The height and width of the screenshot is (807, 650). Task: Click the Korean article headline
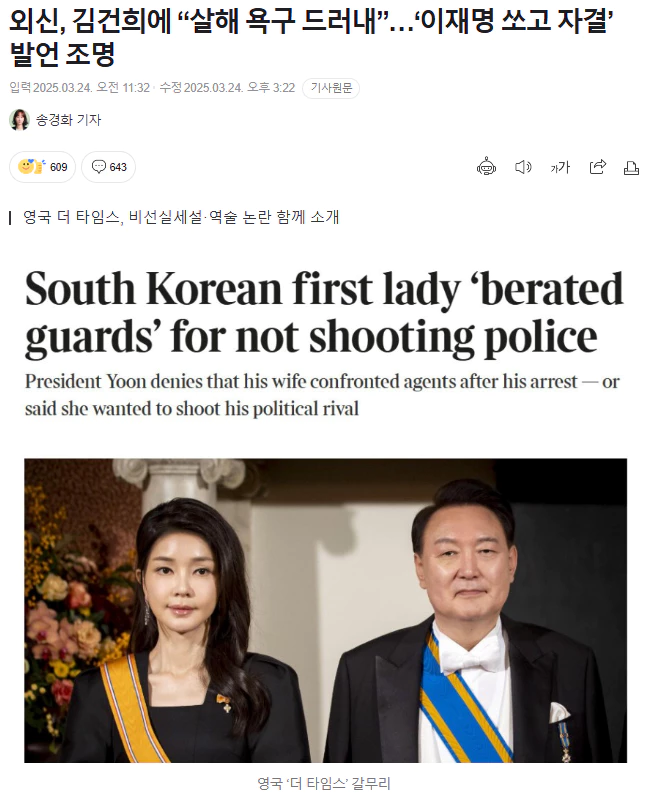[x=311, y=37]
